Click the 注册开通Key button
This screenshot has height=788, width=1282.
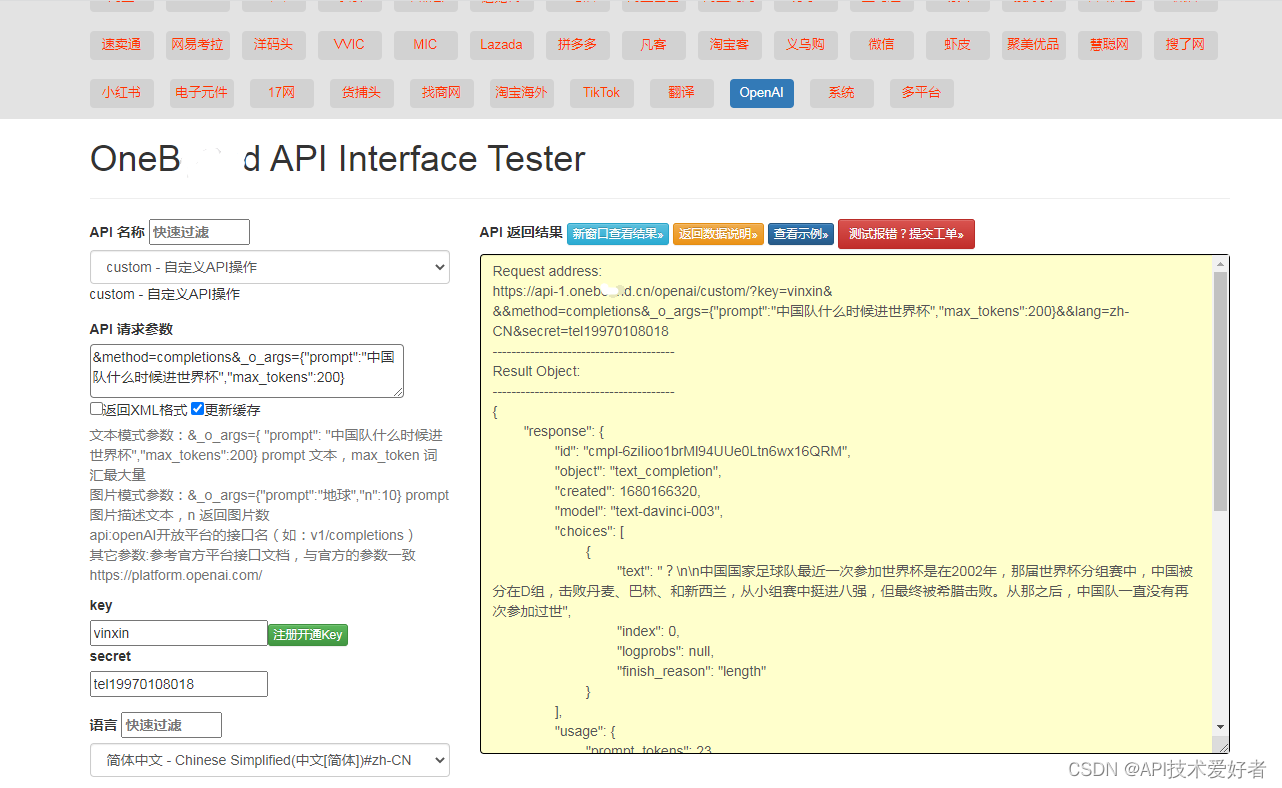[x=308, y=634]
